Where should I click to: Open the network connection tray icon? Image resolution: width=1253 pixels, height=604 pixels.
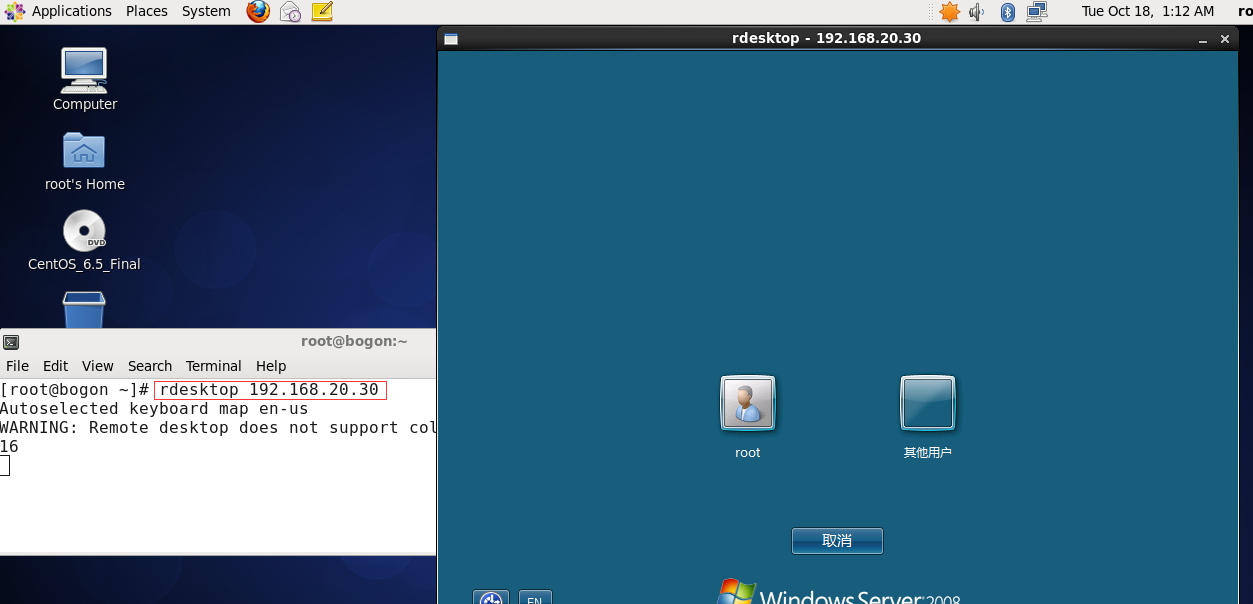click(1036, 11)
